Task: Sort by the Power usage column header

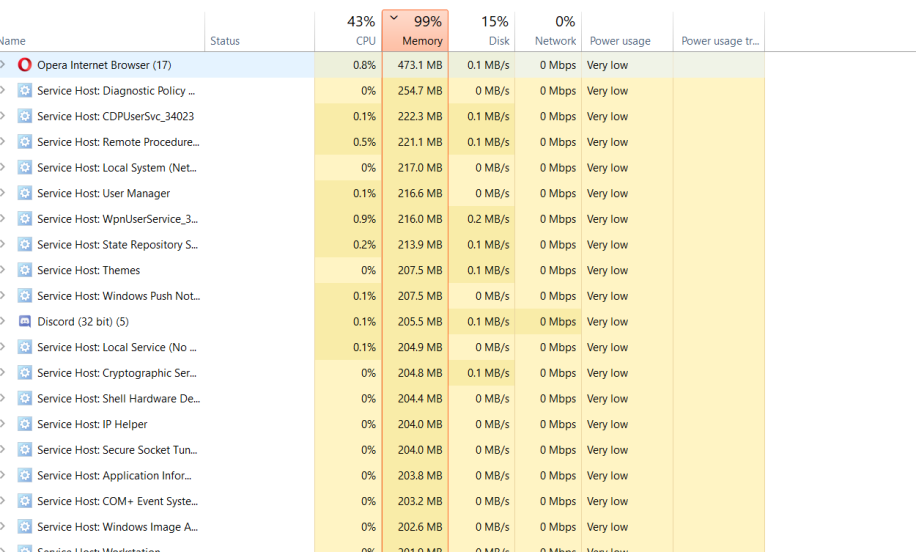Action: coord(627,30)
